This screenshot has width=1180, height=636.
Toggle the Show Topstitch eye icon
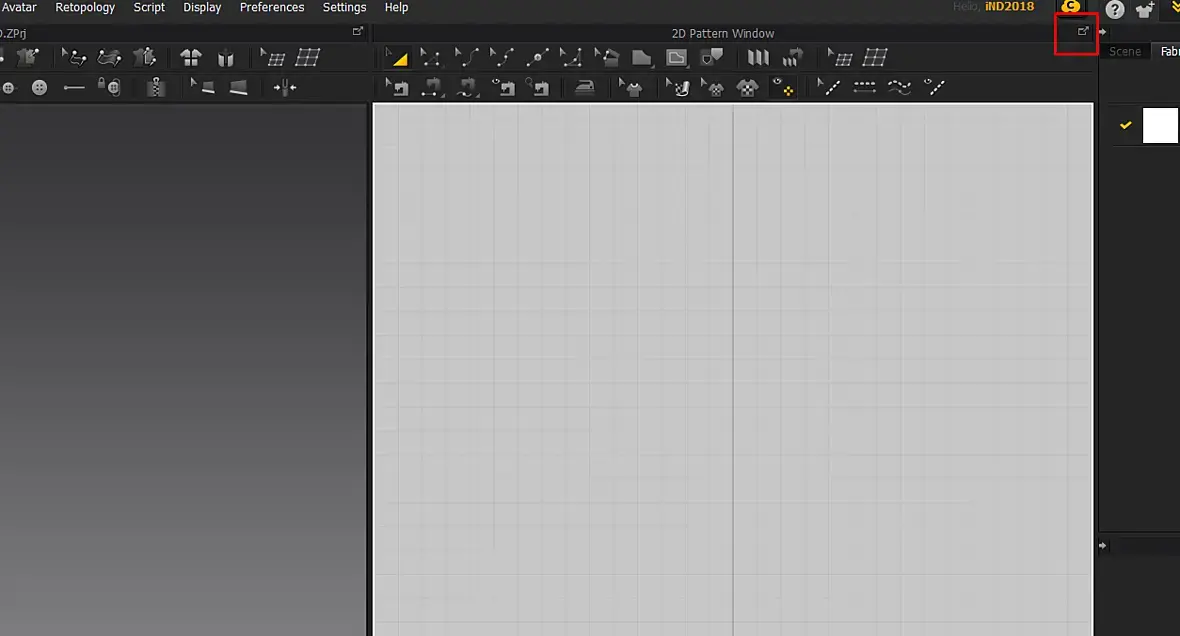click(x=934, y=87)
